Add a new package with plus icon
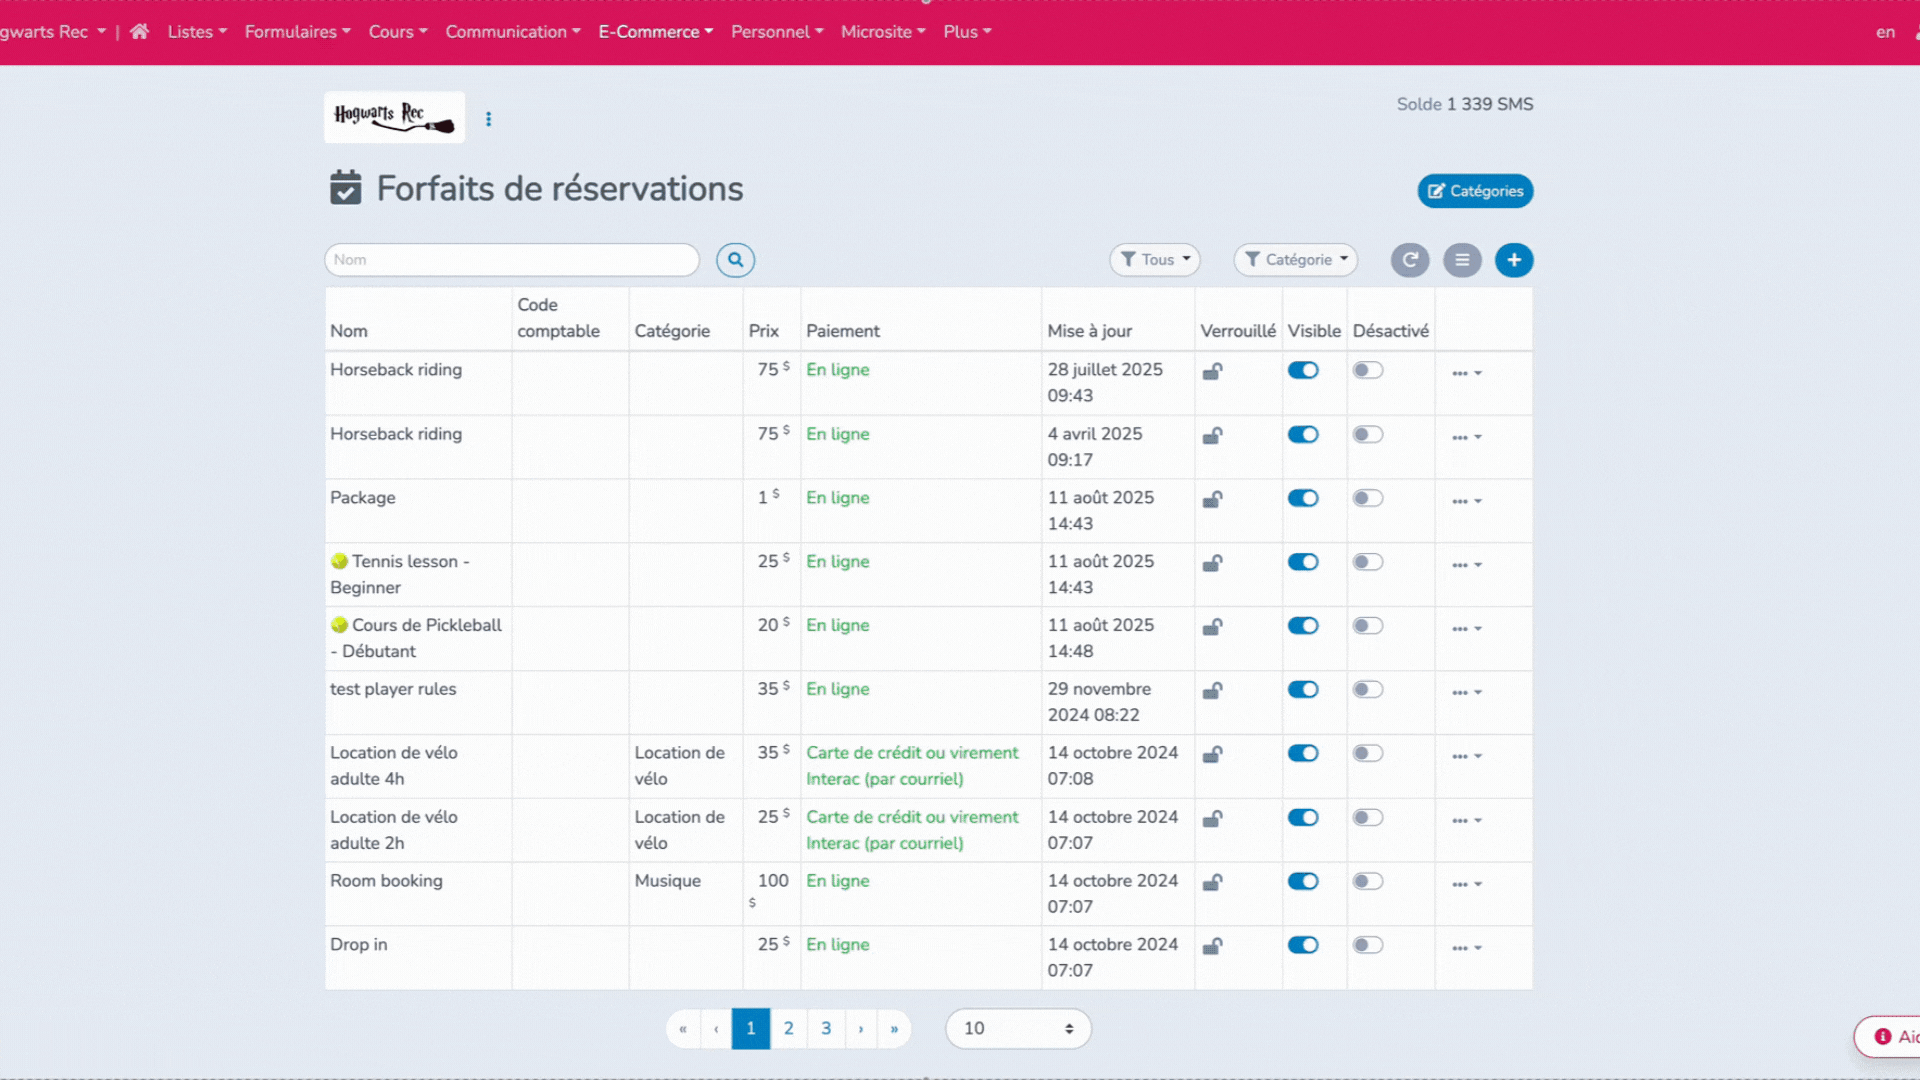 [1514, 260]
